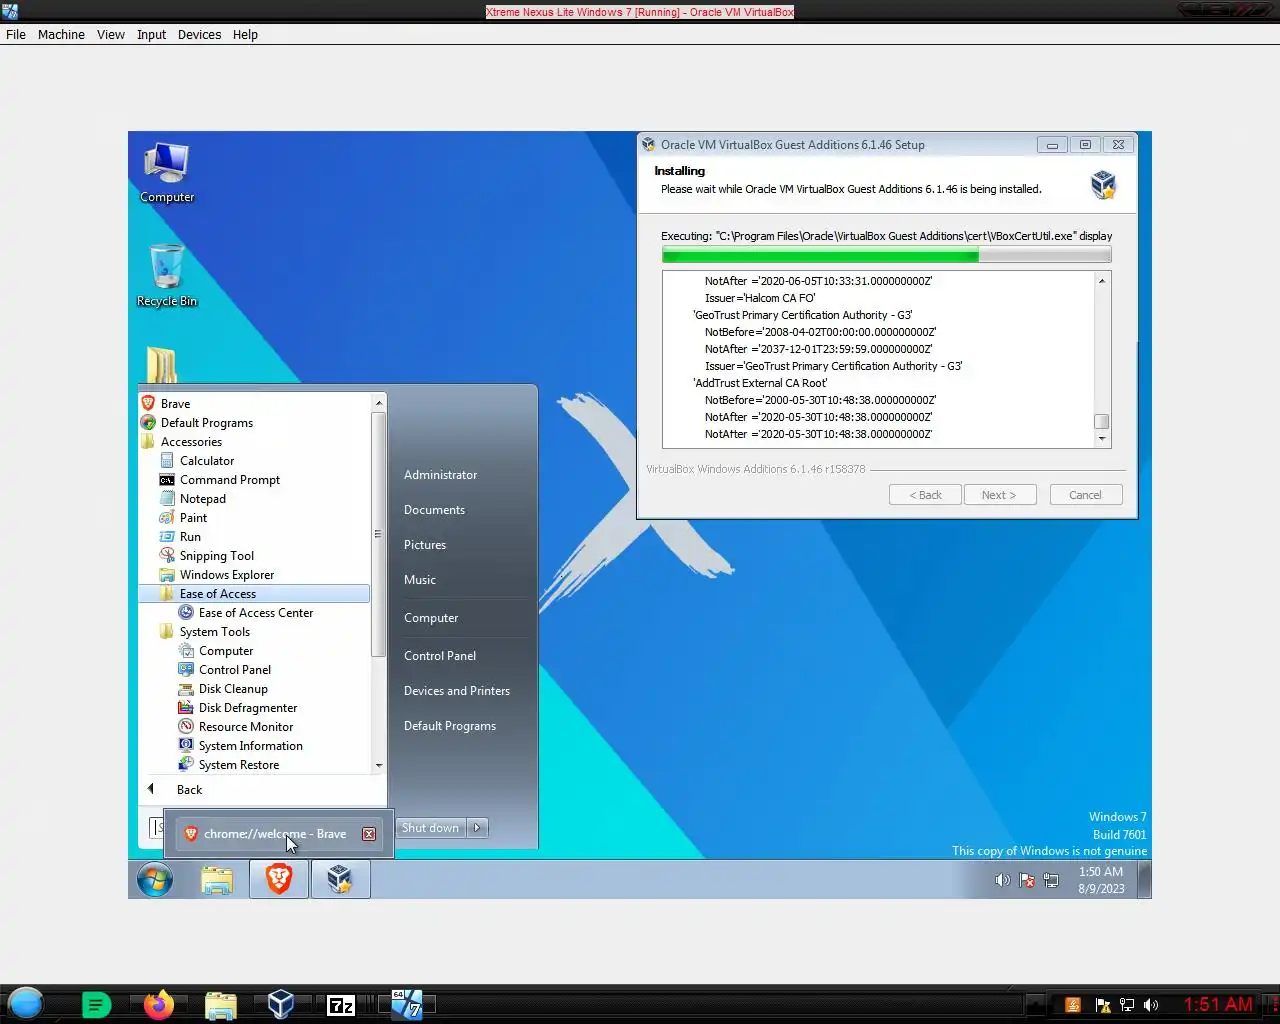
Task: Open Administrator user folder
Action: [440, 475]
